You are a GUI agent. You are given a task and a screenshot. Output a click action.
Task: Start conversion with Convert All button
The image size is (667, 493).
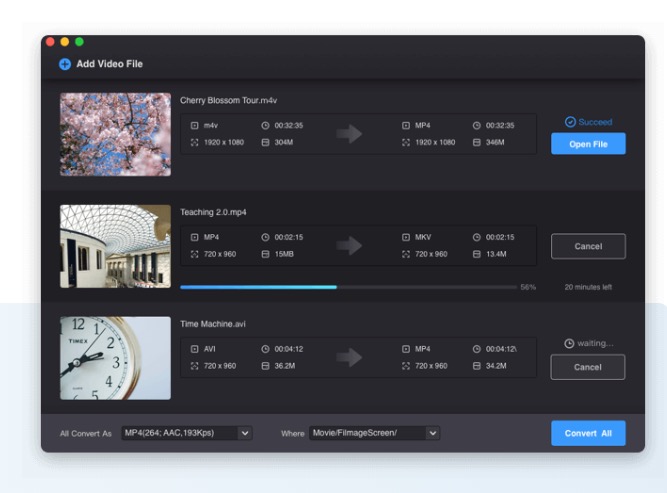pos(588,433)
